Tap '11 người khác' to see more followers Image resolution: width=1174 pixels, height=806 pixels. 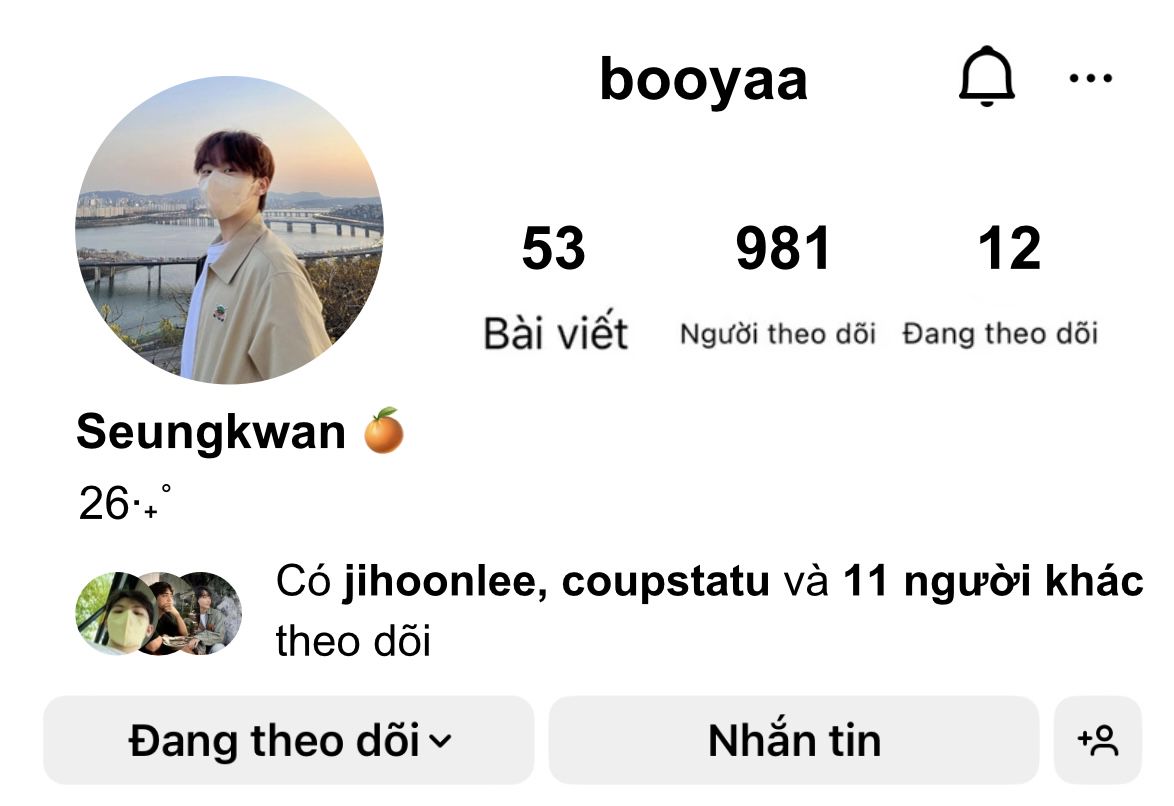[994, 581]
